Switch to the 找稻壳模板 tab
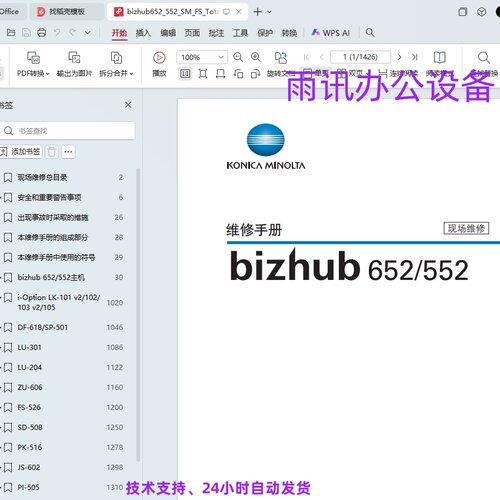 click(67, 12)
